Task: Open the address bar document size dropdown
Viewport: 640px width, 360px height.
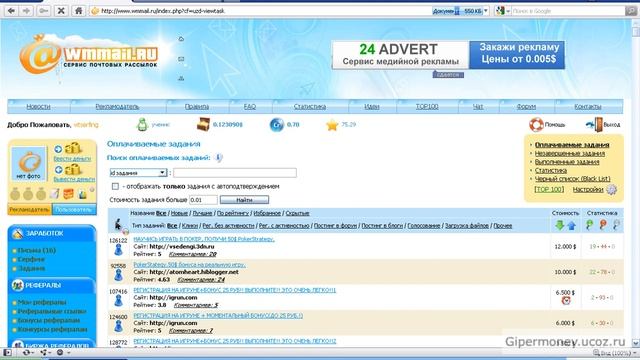Action: pyautogui.click(x=485, y=11)
